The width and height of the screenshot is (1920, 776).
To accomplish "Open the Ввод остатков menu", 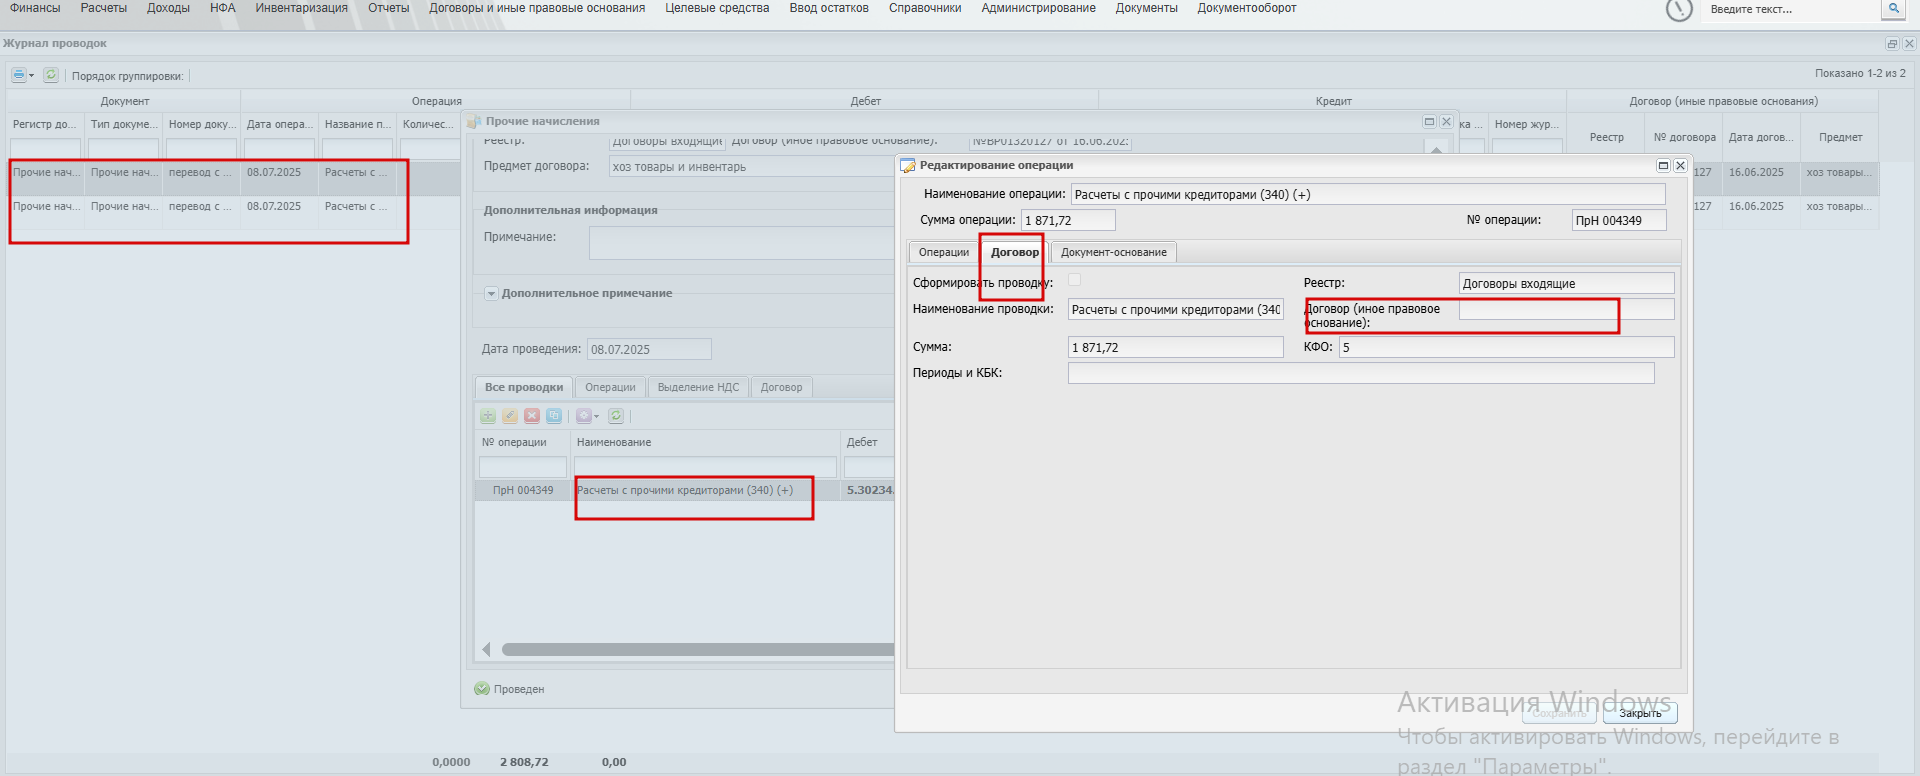I will [829, 8].
